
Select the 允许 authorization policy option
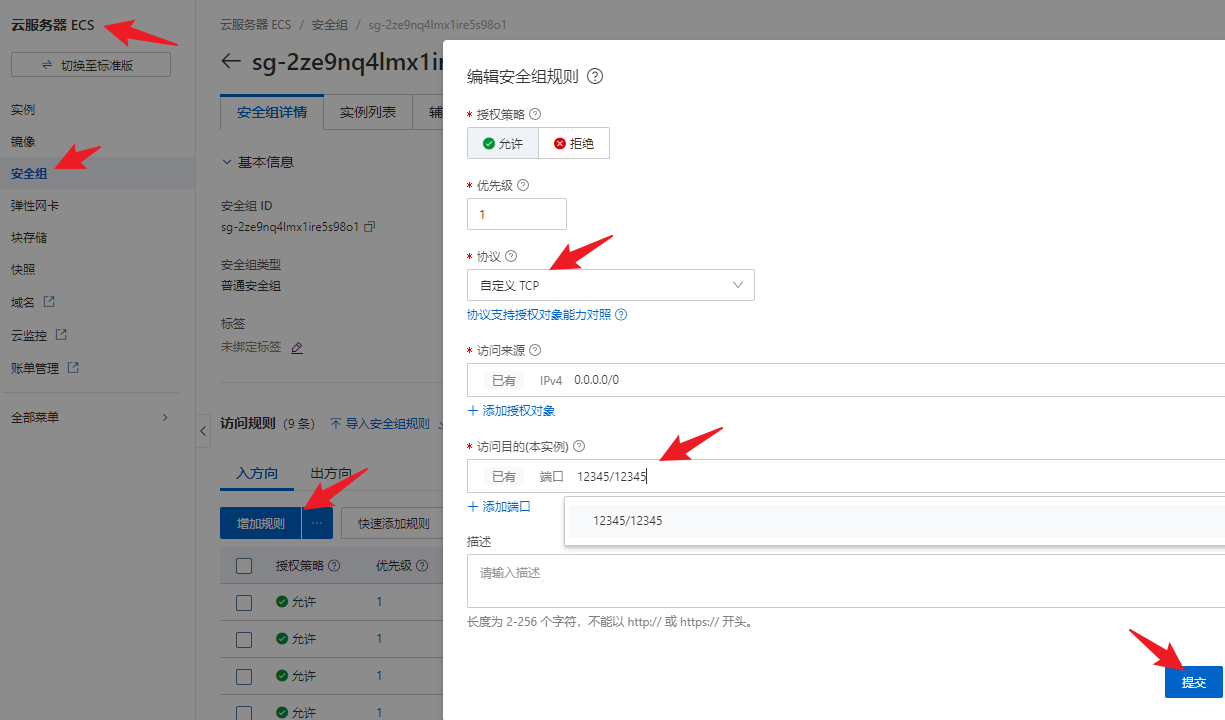click(x=503, y=143)
